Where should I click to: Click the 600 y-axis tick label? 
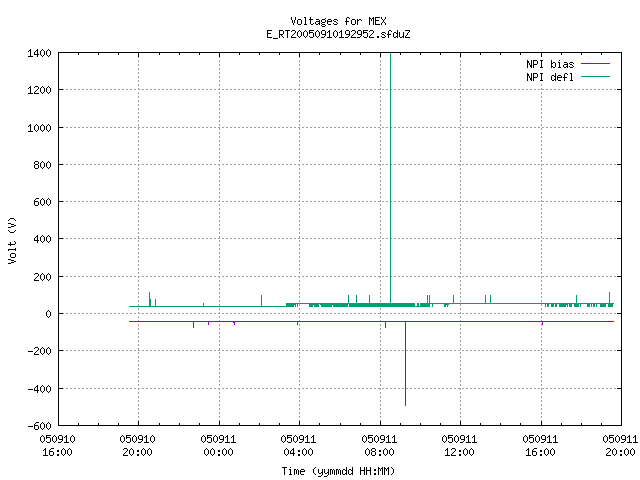(x=42, y=202)
